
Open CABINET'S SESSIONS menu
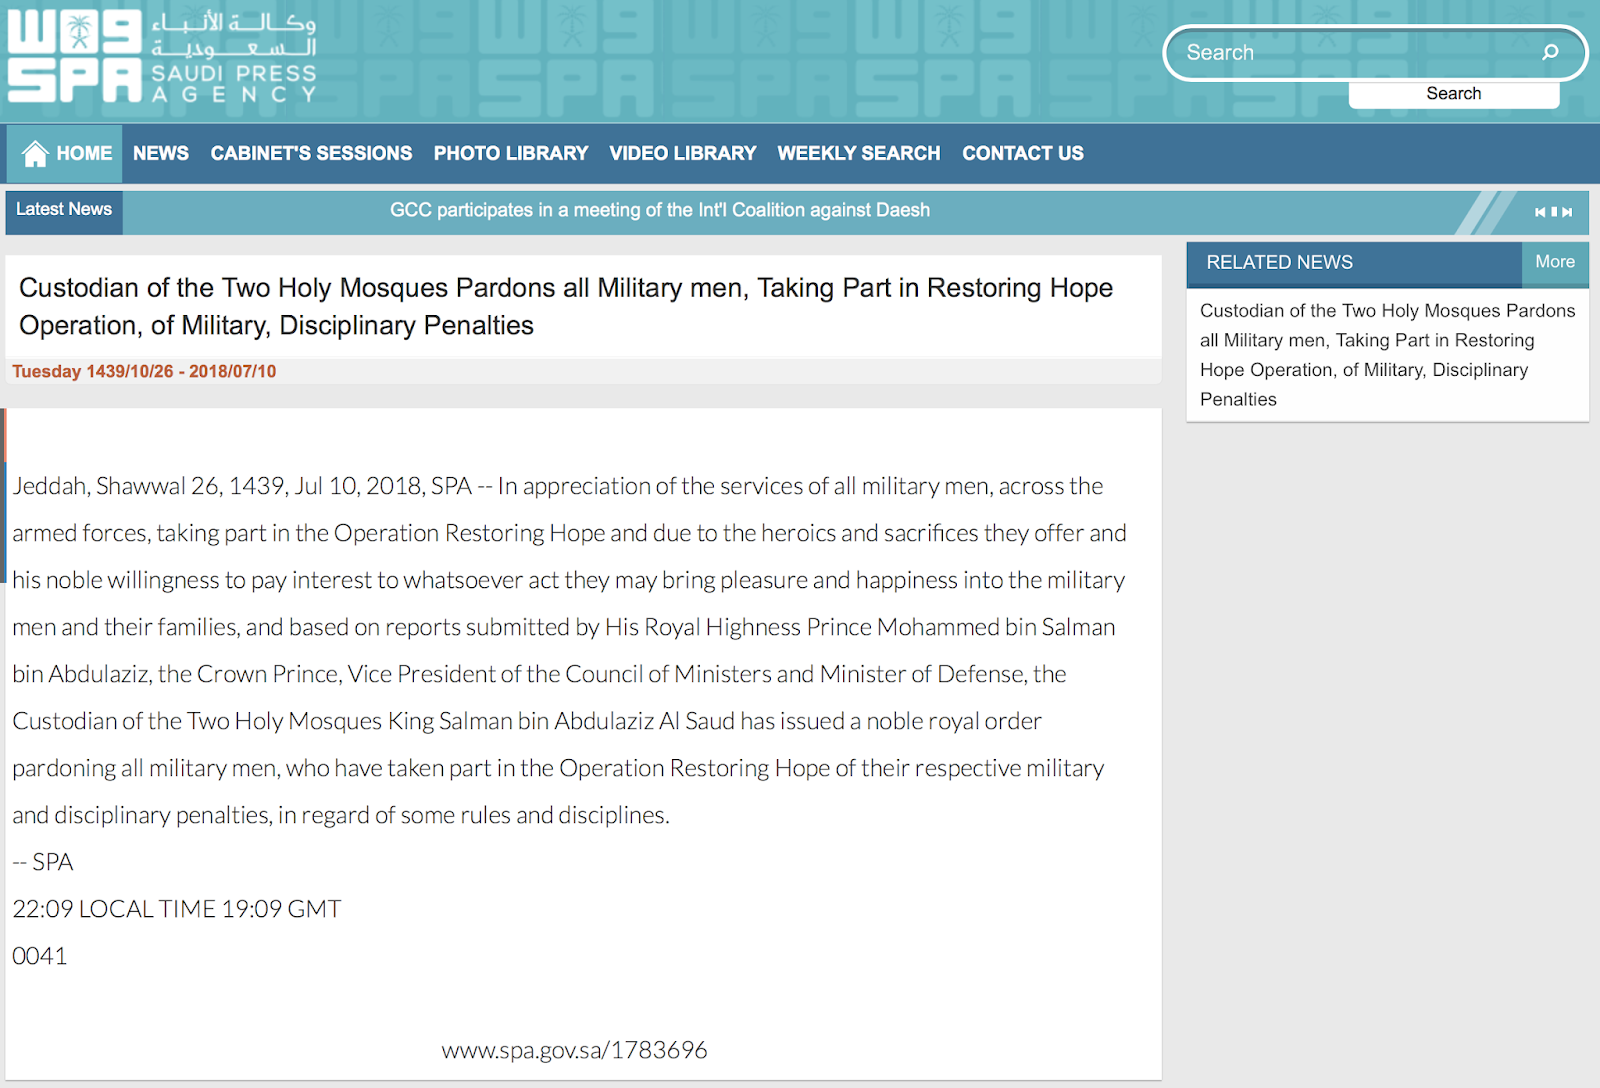pyautogui.click(x=311, y=153)
